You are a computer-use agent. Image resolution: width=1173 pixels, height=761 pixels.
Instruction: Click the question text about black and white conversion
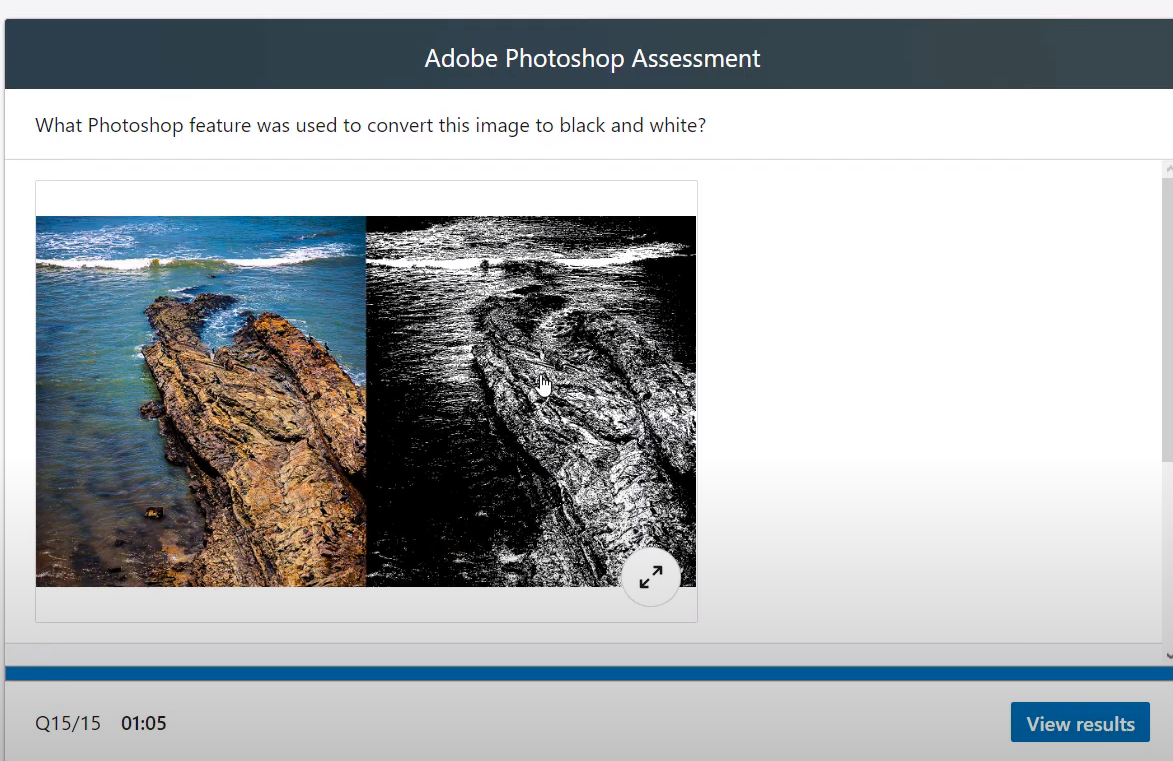click(370, 125)
